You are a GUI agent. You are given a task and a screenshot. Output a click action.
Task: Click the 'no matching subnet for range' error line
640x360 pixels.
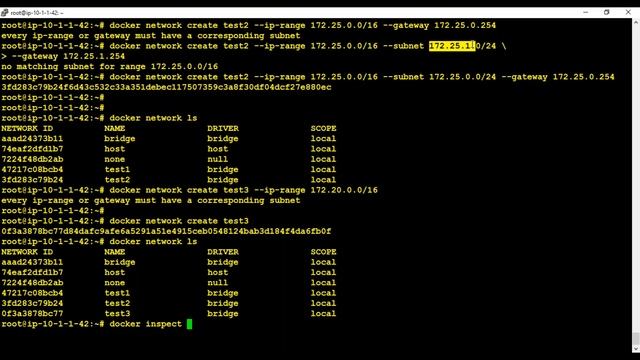109,67
